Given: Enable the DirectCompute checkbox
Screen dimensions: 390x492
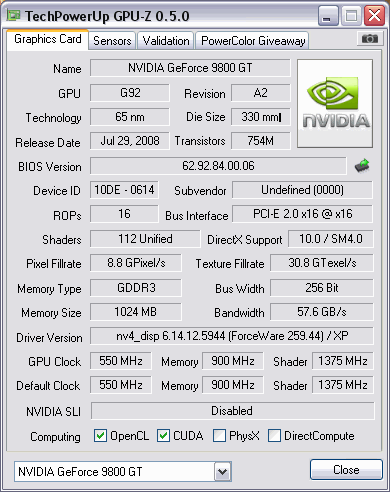Looking at the screenshot, I should pos(274,436).
